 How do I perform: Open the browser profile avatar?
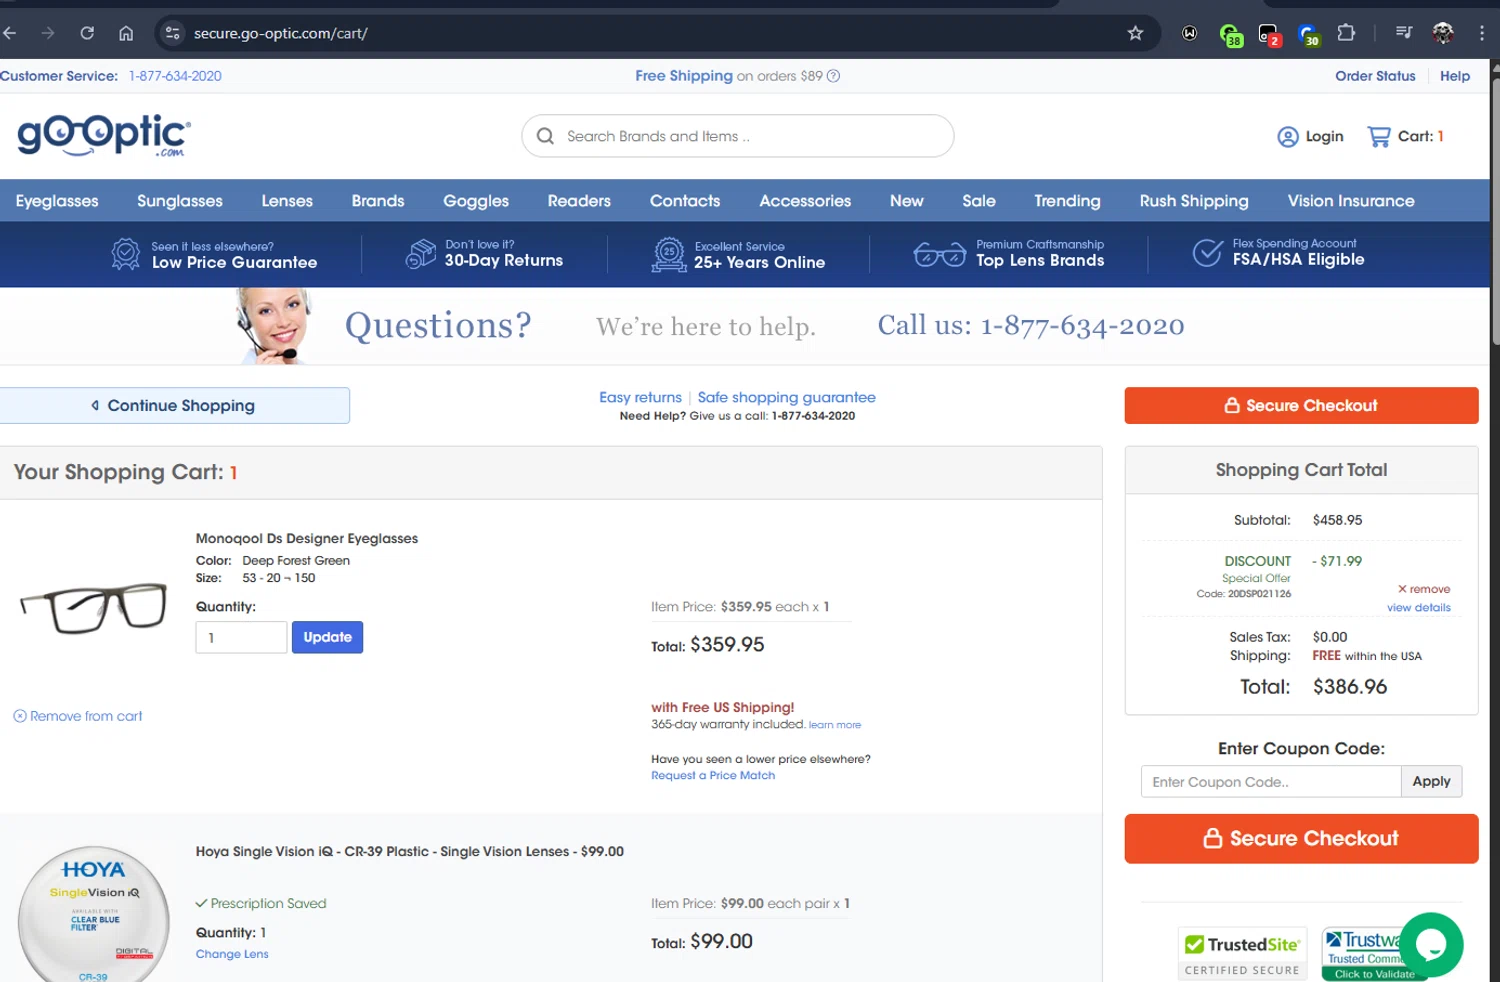click(1443, 33)
